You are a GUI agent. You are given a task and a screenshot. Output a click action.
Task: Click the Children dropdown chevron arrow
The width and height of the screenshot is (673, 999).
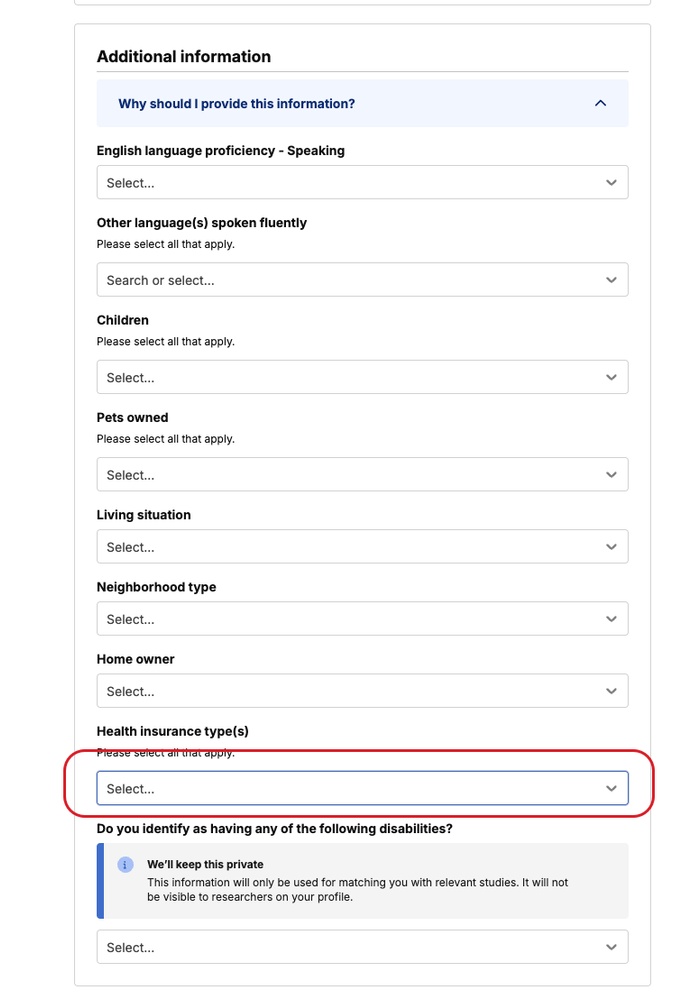611,377
